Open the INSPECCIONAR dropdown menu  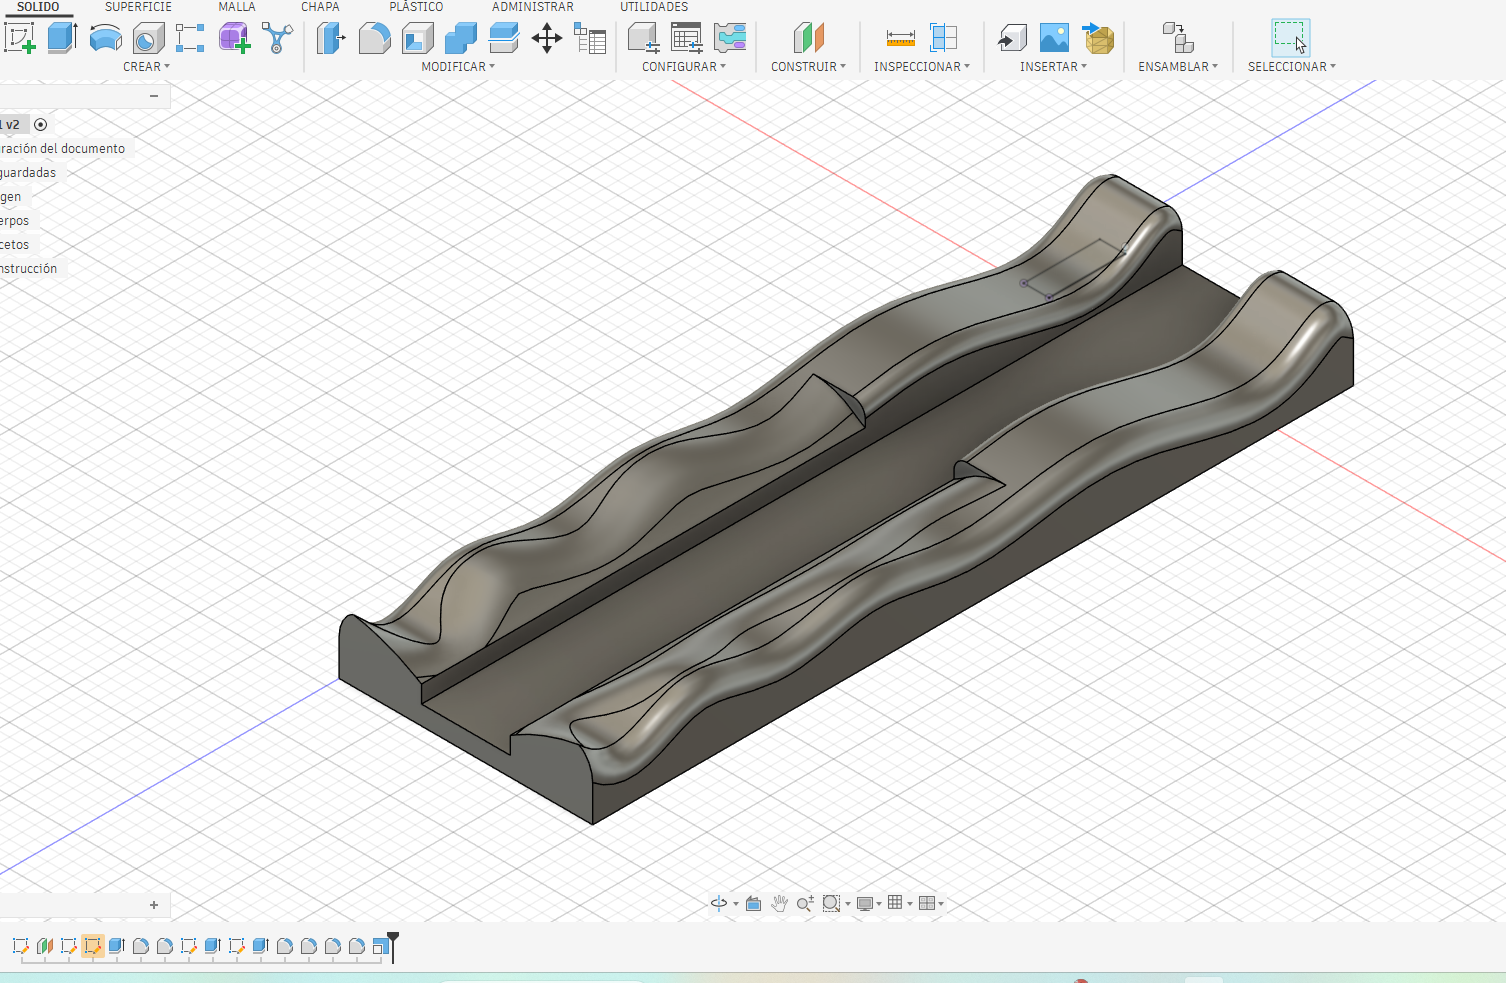click(x=922, y=67)
